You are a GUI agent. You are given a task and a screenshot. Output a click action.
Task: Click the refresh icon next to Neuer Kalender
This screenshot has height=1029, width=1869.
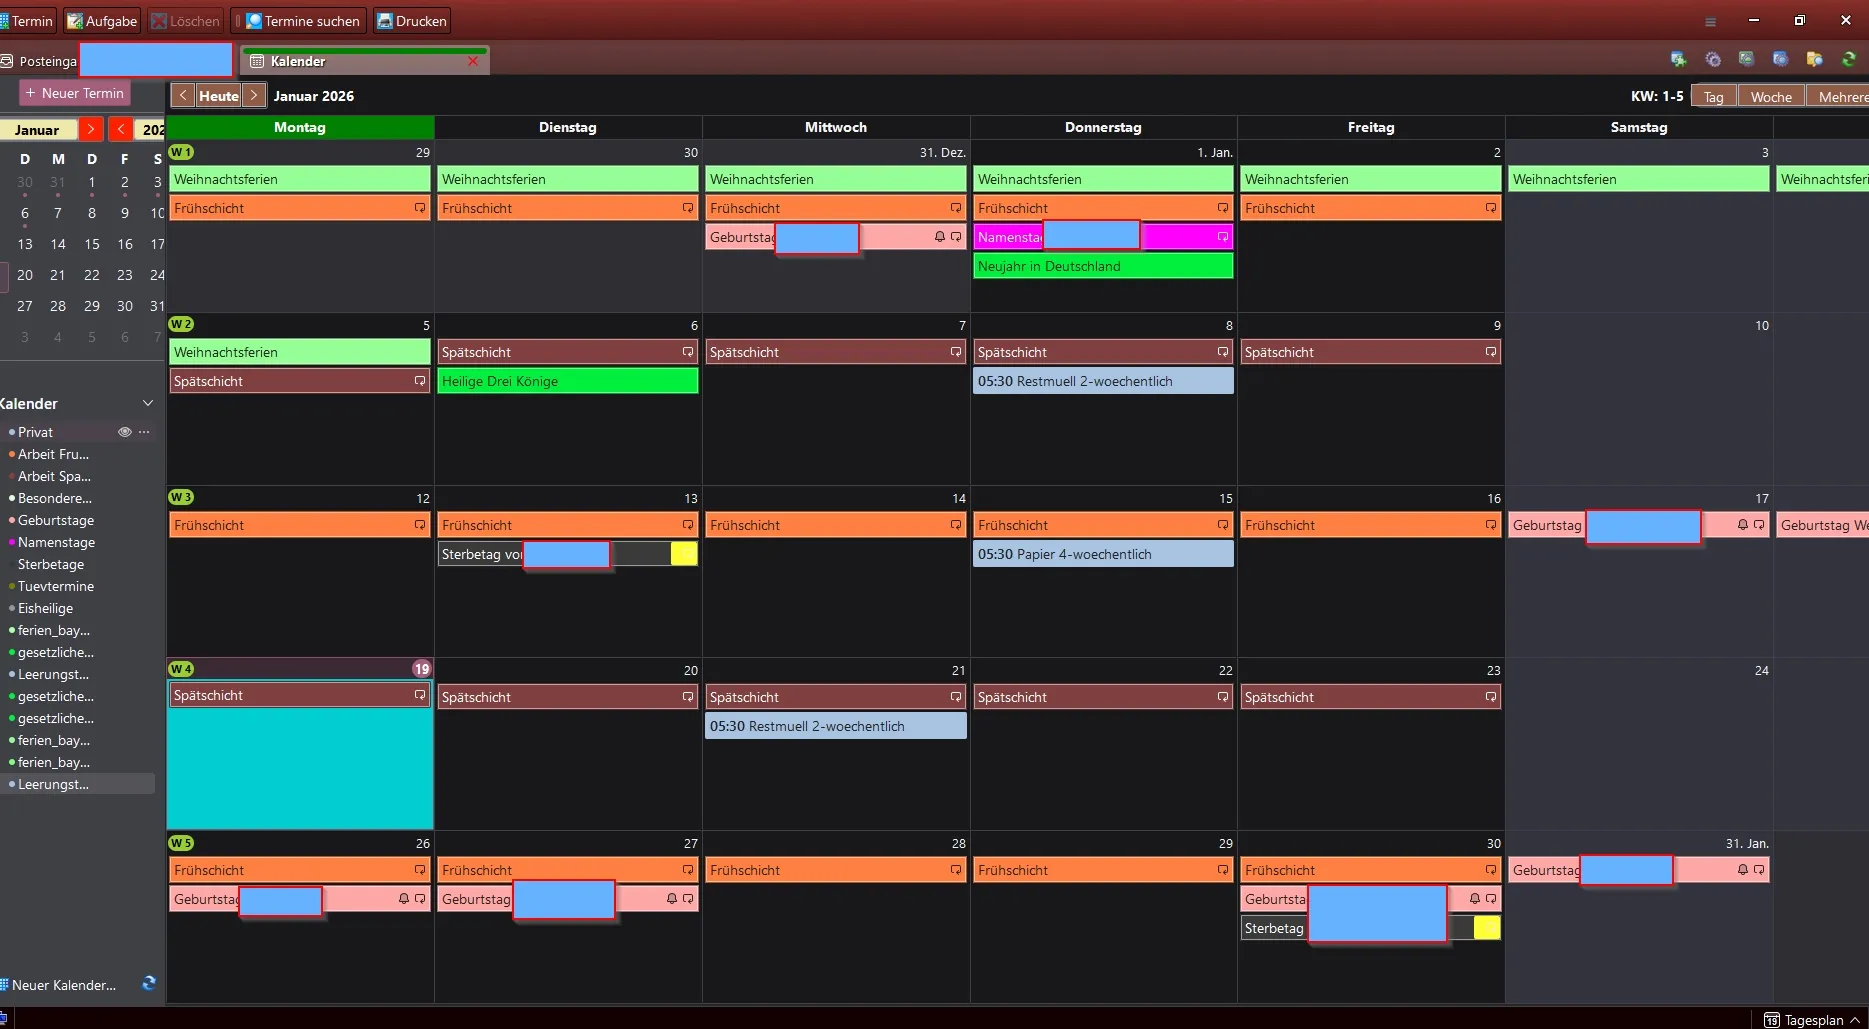pos(149,983)
